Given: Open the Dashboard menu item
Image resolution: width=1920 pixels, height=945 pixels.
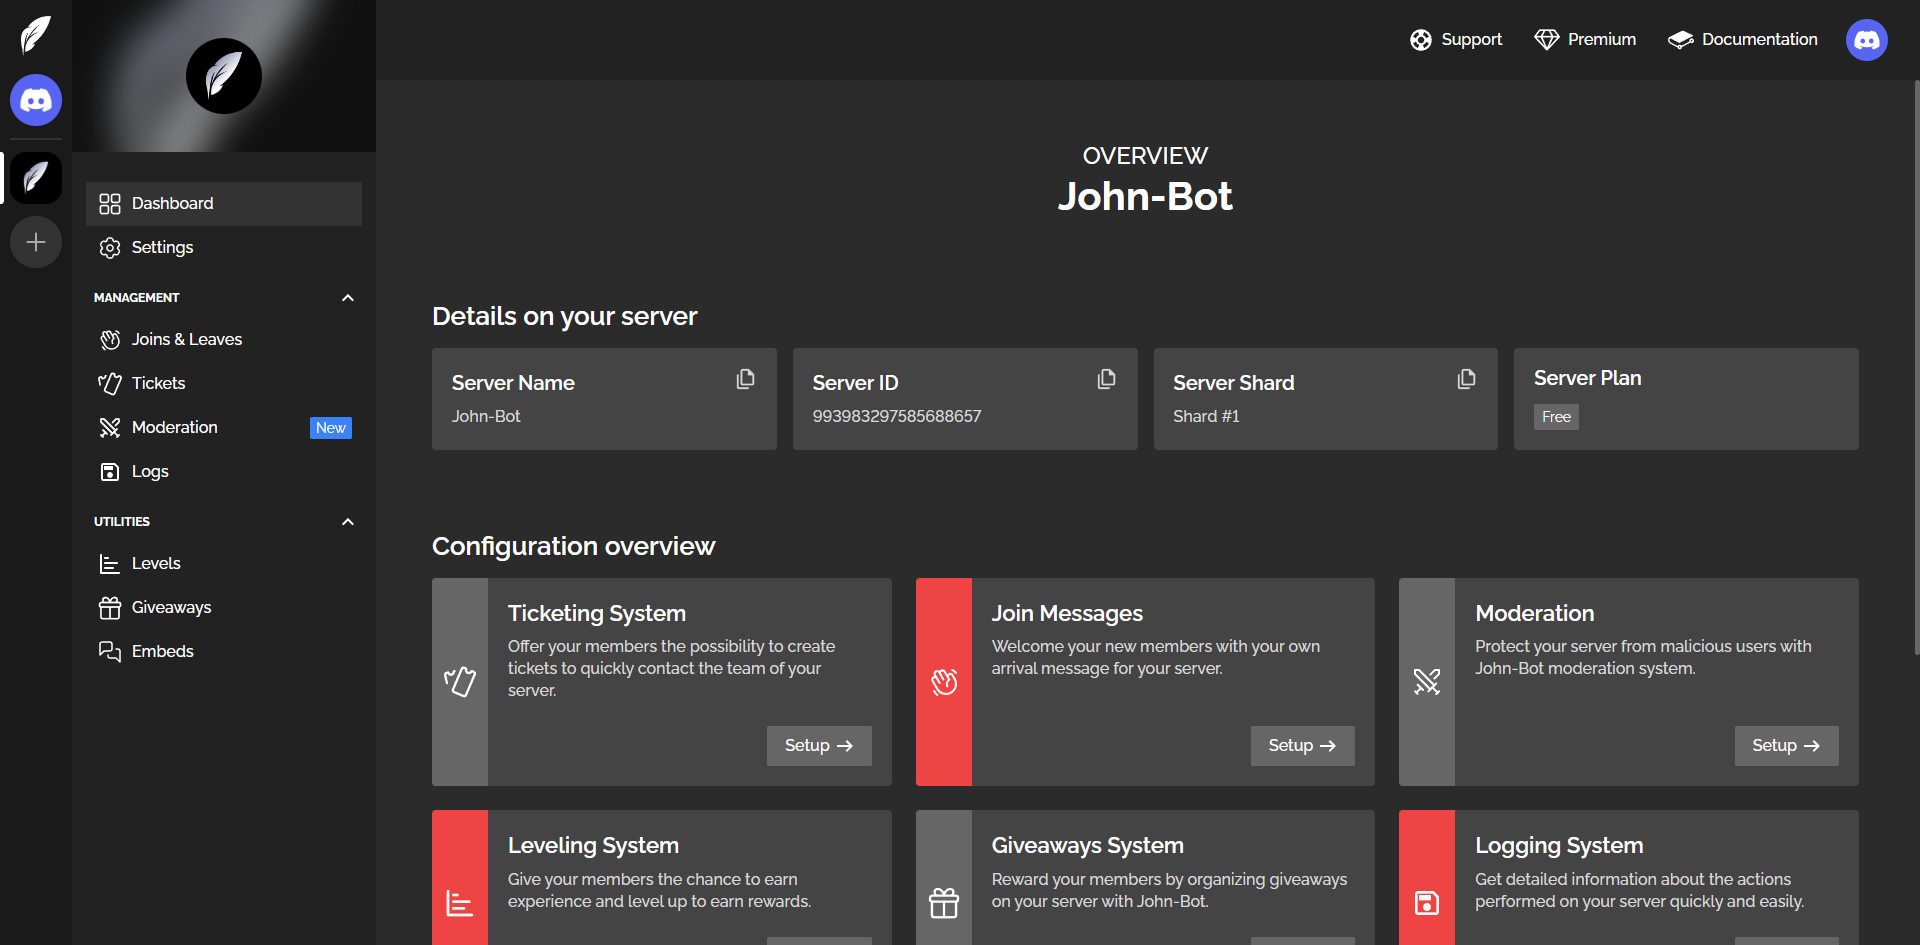Looking at the screenshot, I should [x=224, y=204].
